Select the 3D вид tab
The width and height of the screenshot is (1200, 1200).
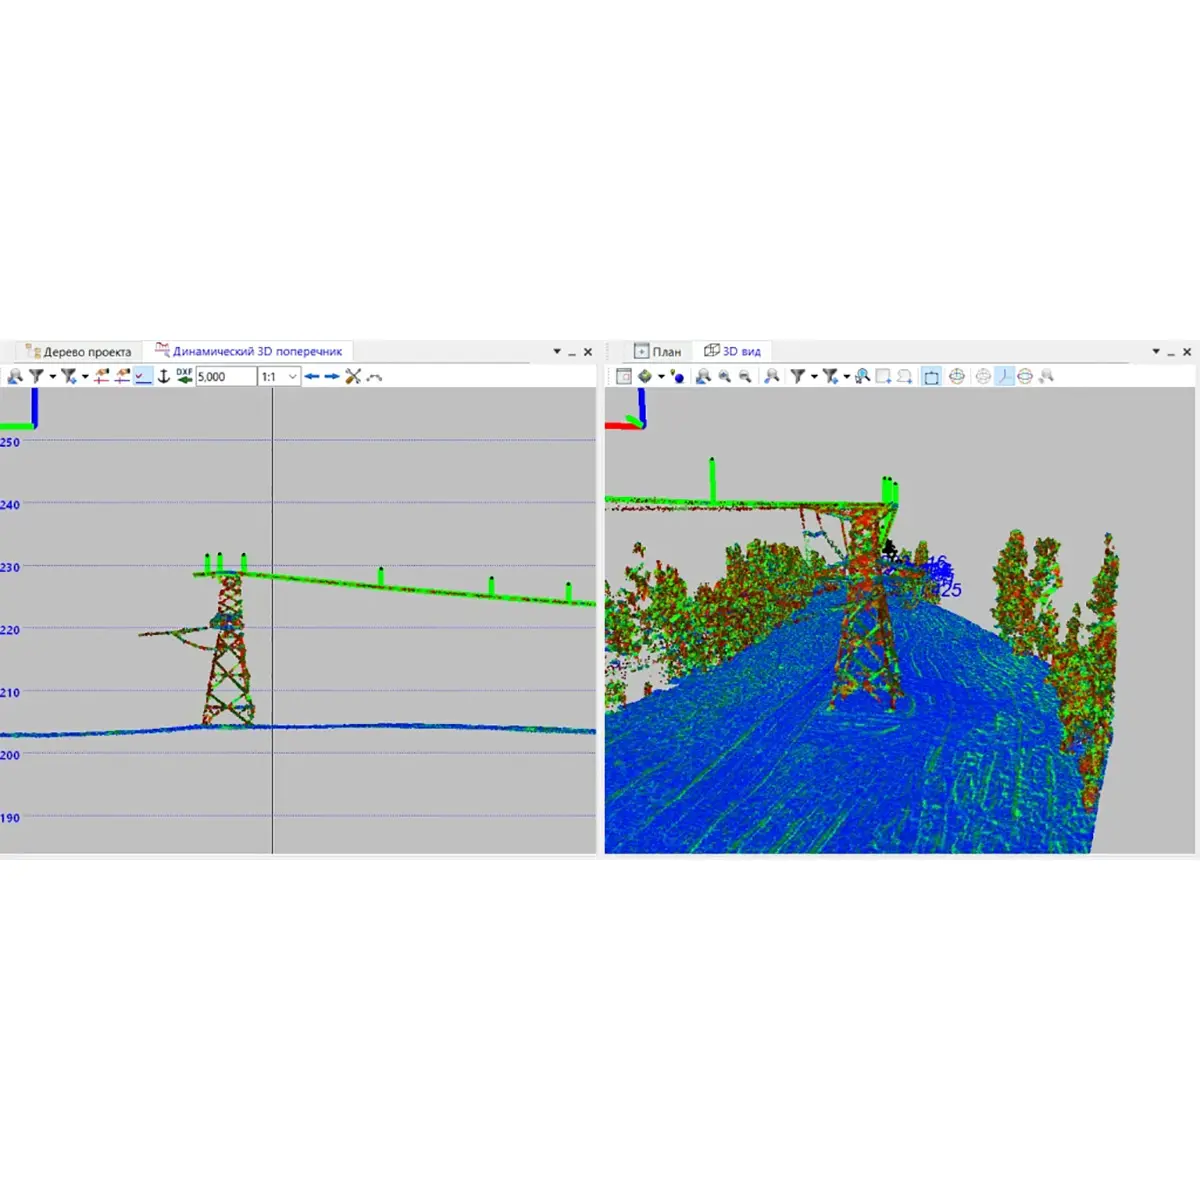[x=733, y=352]
